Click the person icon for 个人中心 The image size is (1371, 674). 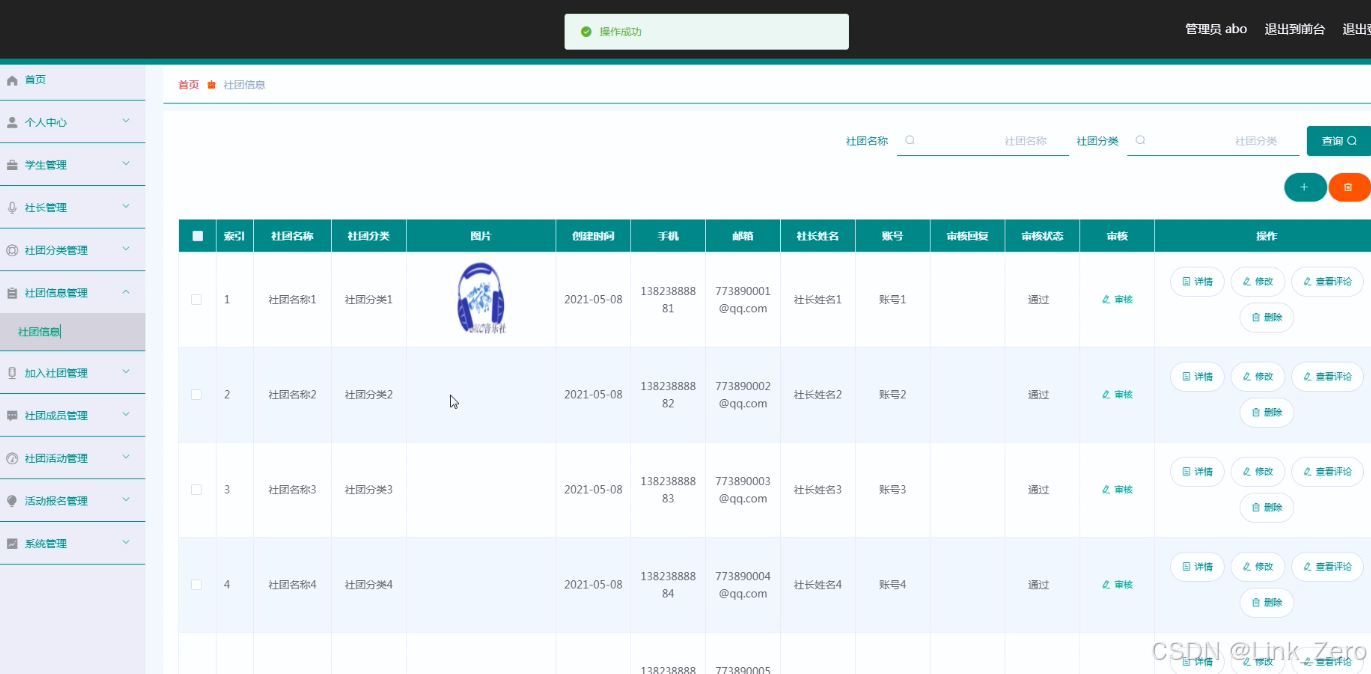12,123
